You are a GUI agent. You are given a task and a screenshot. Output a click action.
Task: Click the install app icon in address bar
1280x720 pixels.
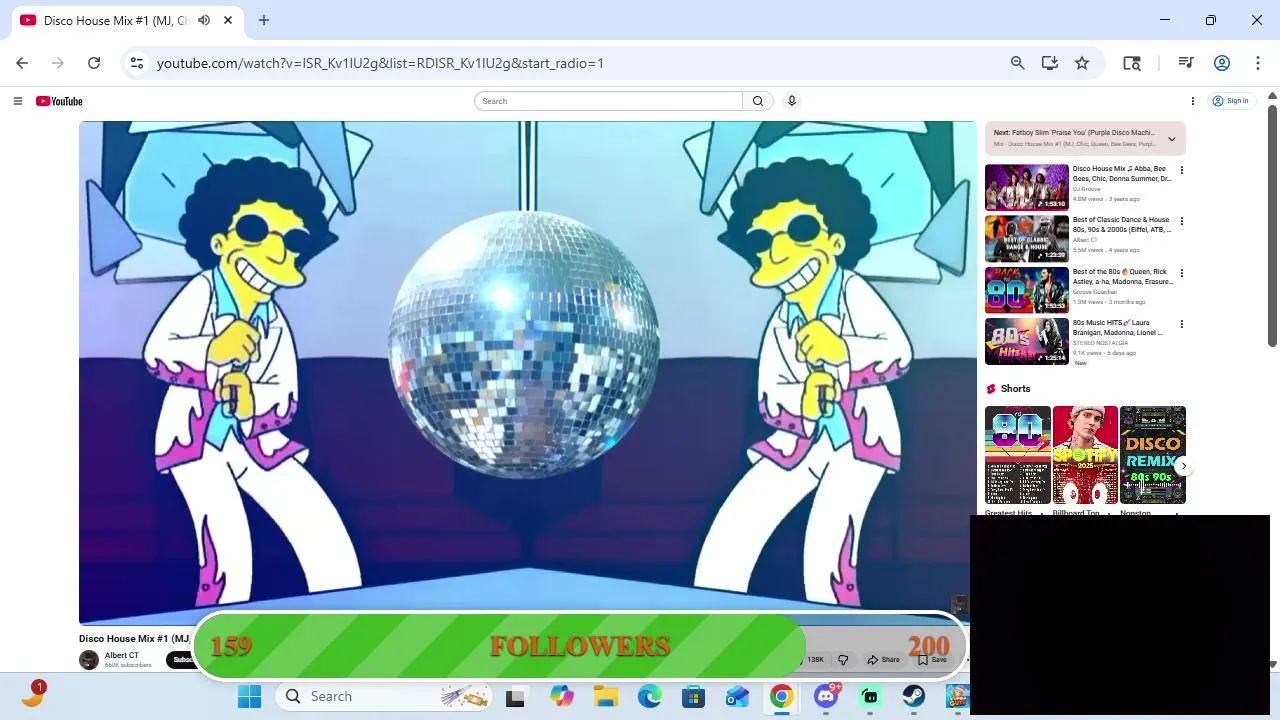coord(1049,63)
